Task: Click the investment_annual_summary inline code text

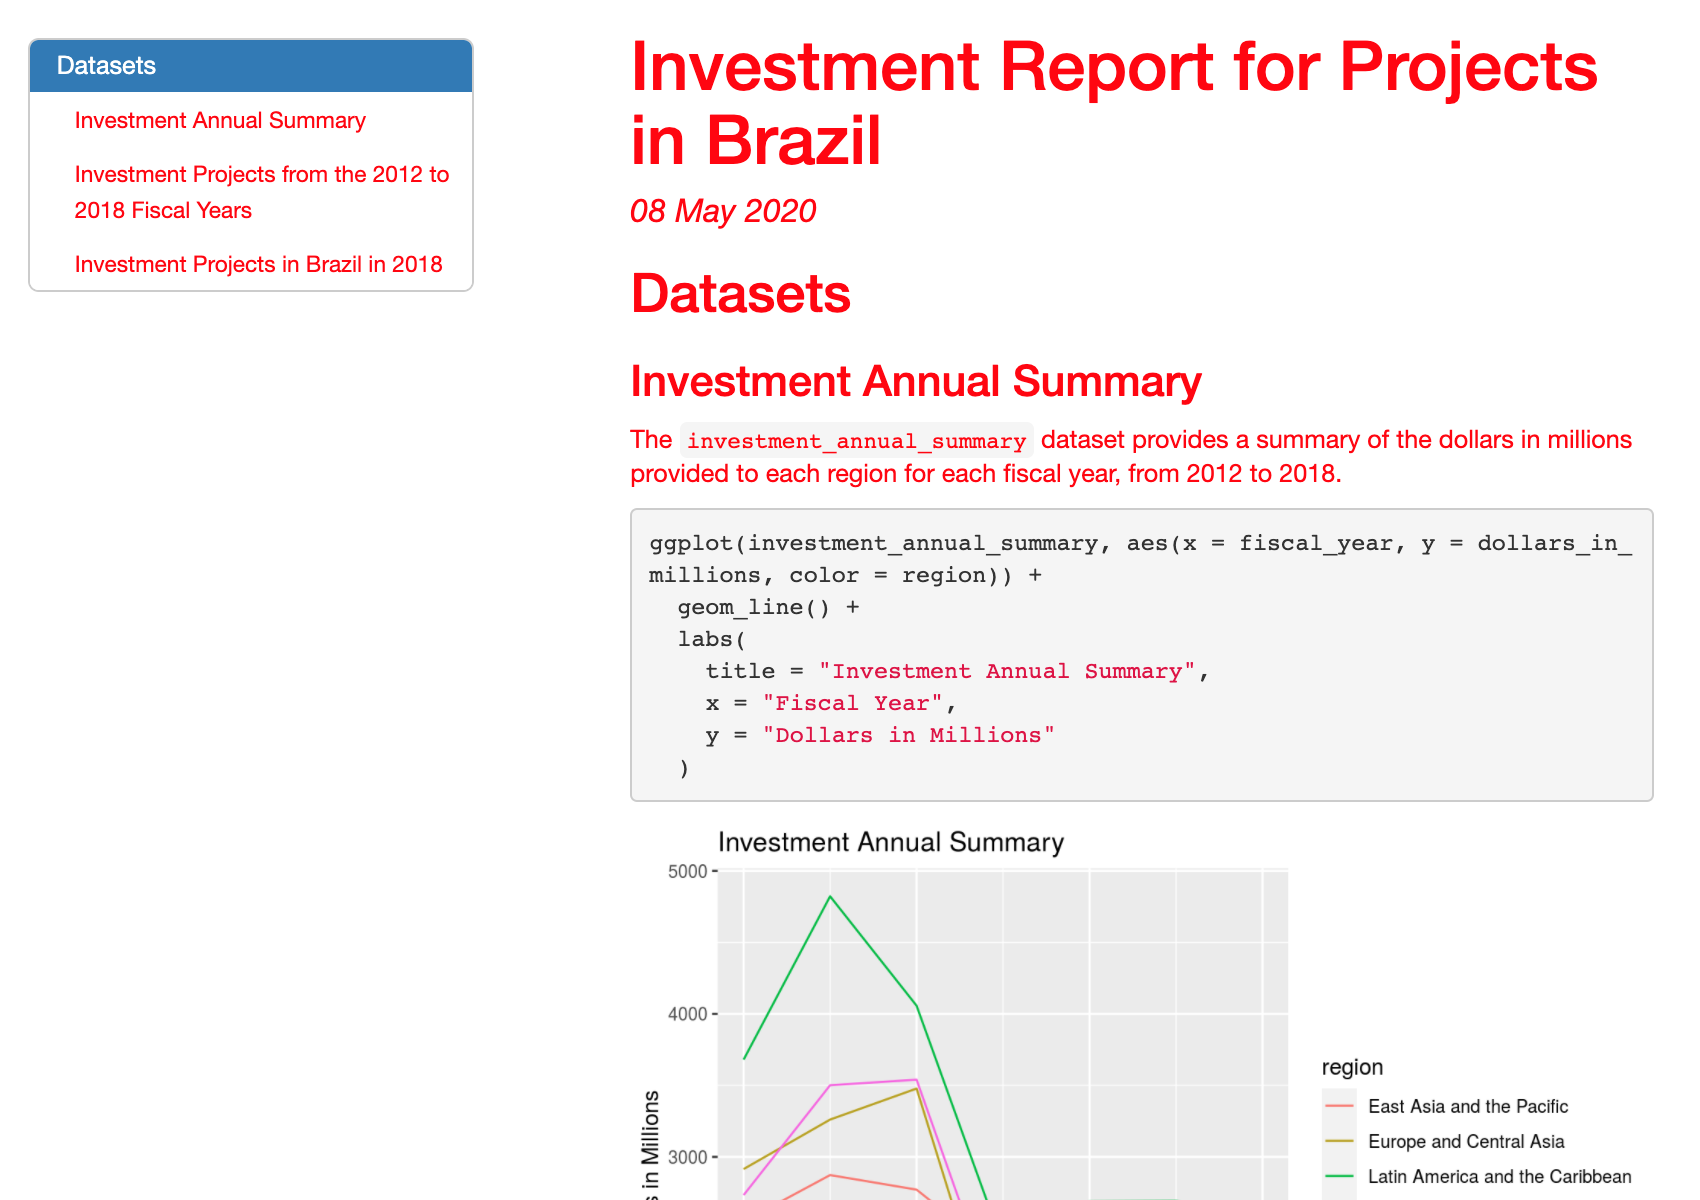Action: [x=856, y=441]
